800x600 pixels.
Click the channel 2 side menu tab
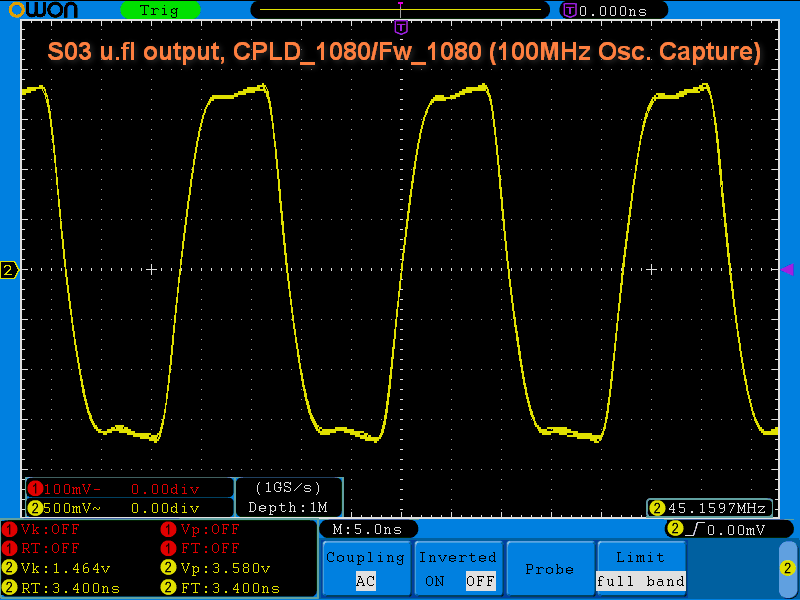pyautogui.click(x=788, y=568)
